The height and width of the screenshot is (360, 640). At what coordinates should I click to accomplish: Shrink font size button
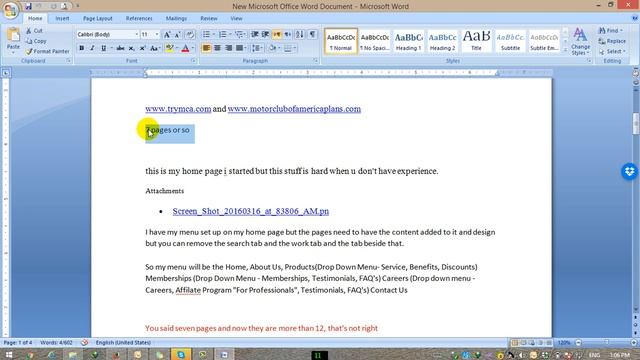178,35
